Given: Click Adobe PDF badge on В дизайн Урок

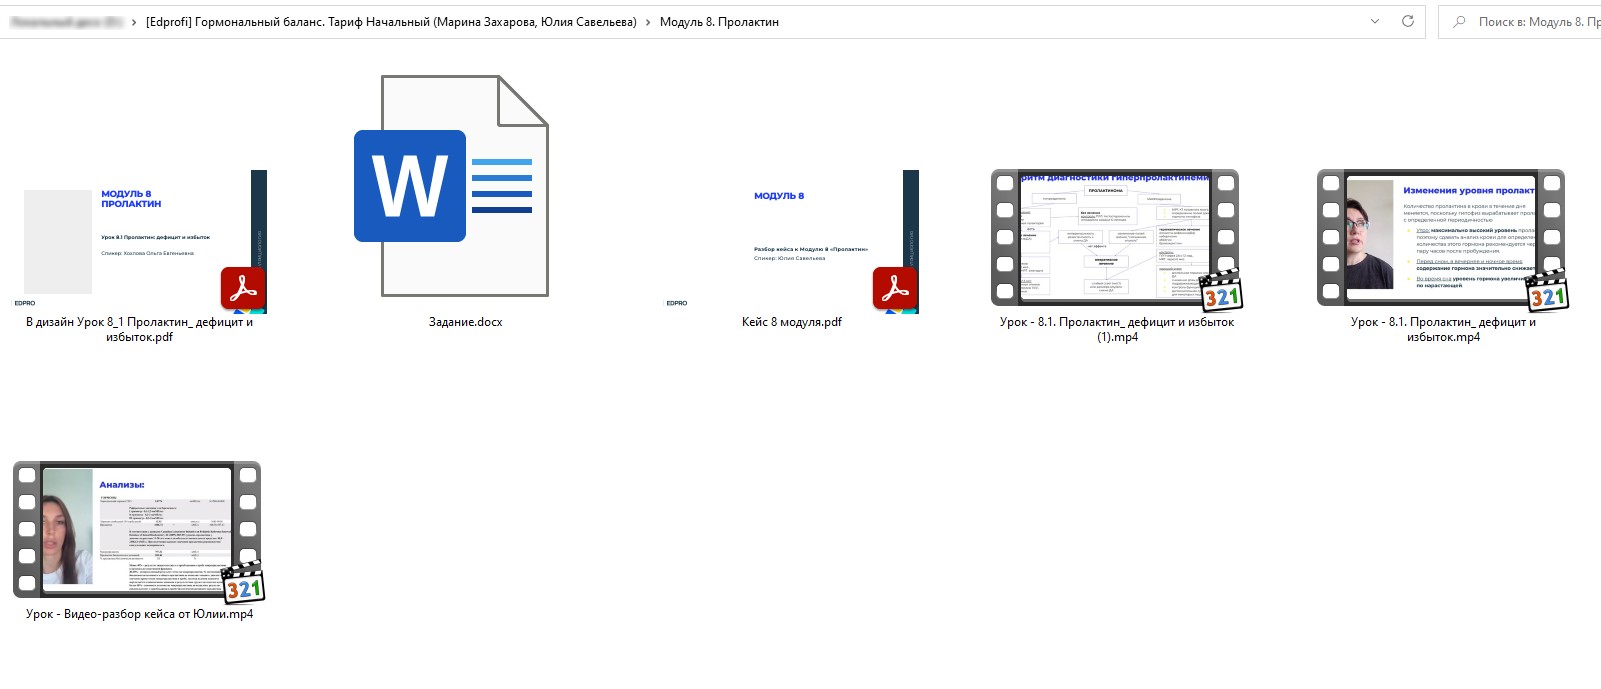Looking at the screenshot, I should point(243,289).
